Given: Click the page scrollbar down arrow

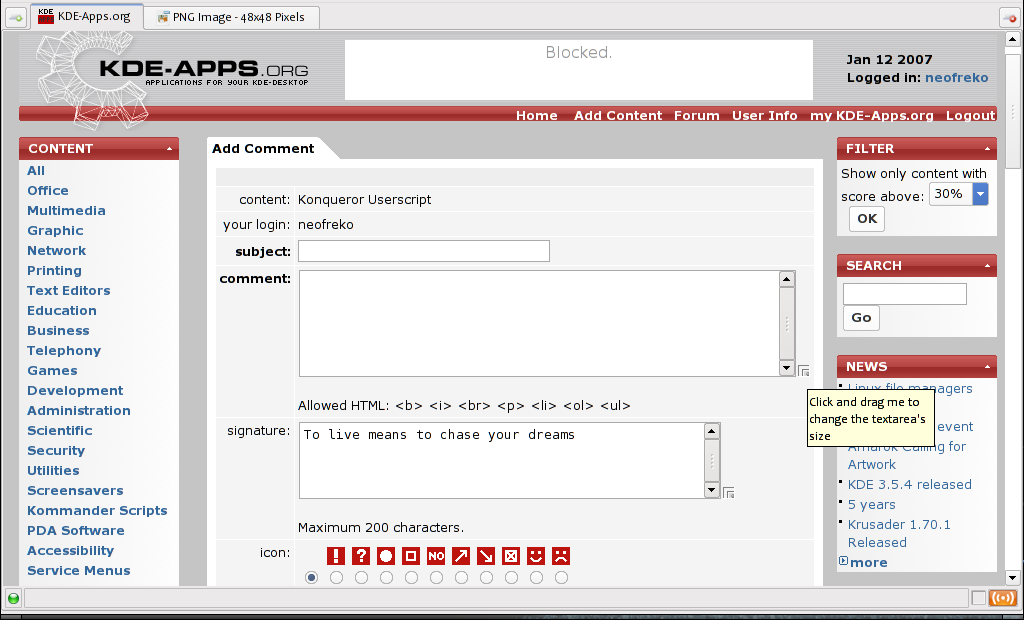Looking at the screenshot, I should tap(1012, 578).
